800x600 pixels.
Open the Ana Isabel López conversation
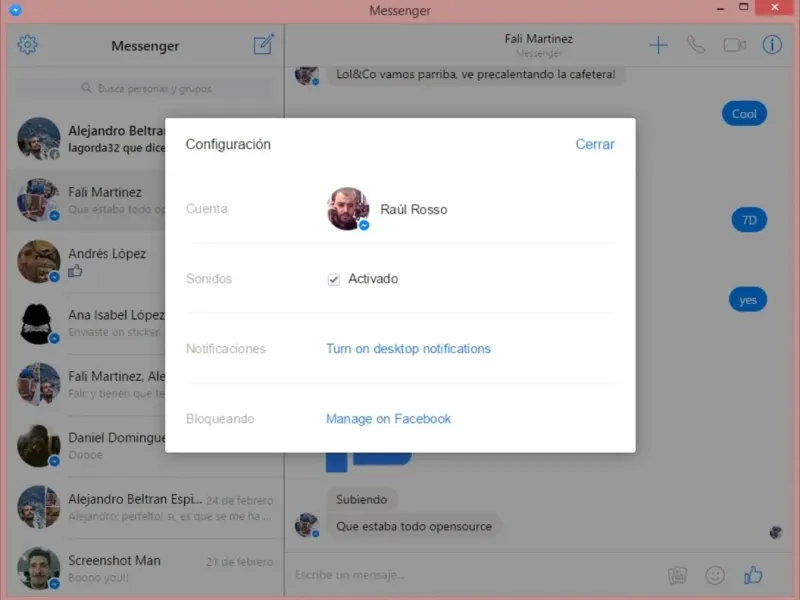tap(86, 323)
